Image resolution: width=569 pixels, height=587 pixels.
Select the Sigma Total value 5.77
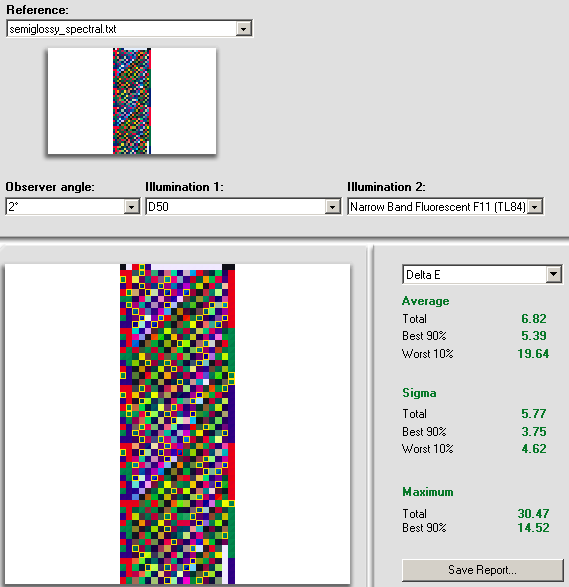[x=534, y=414]
